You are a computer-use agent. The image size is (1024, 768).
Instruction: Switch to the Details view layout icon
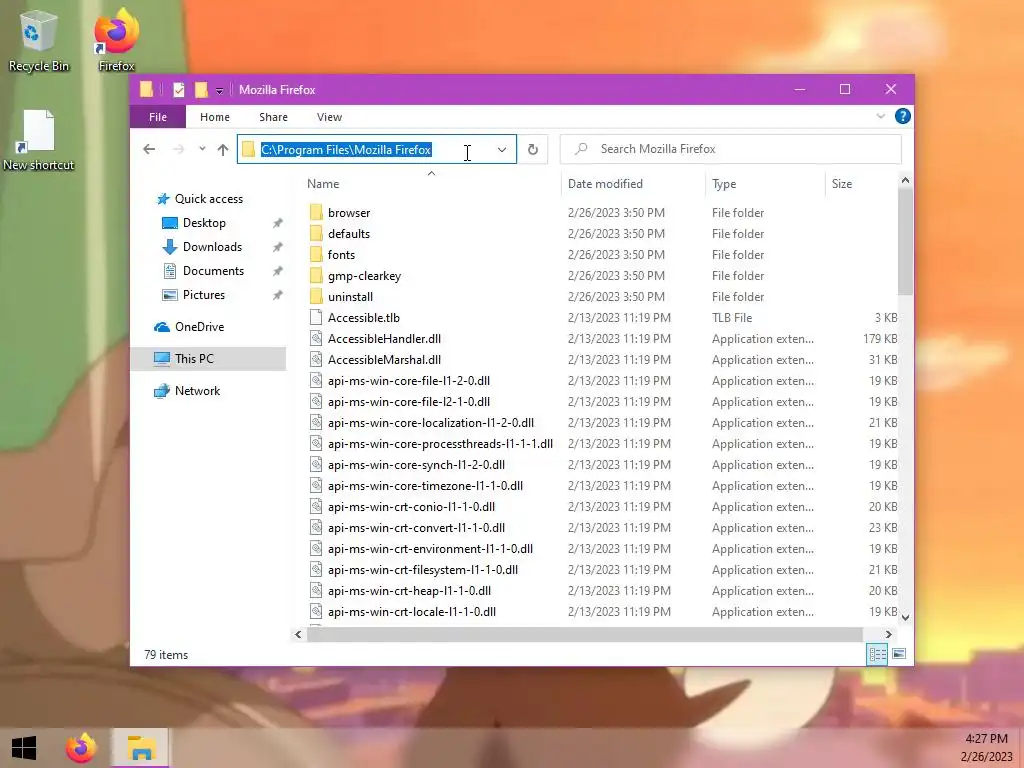click(877, 654)
